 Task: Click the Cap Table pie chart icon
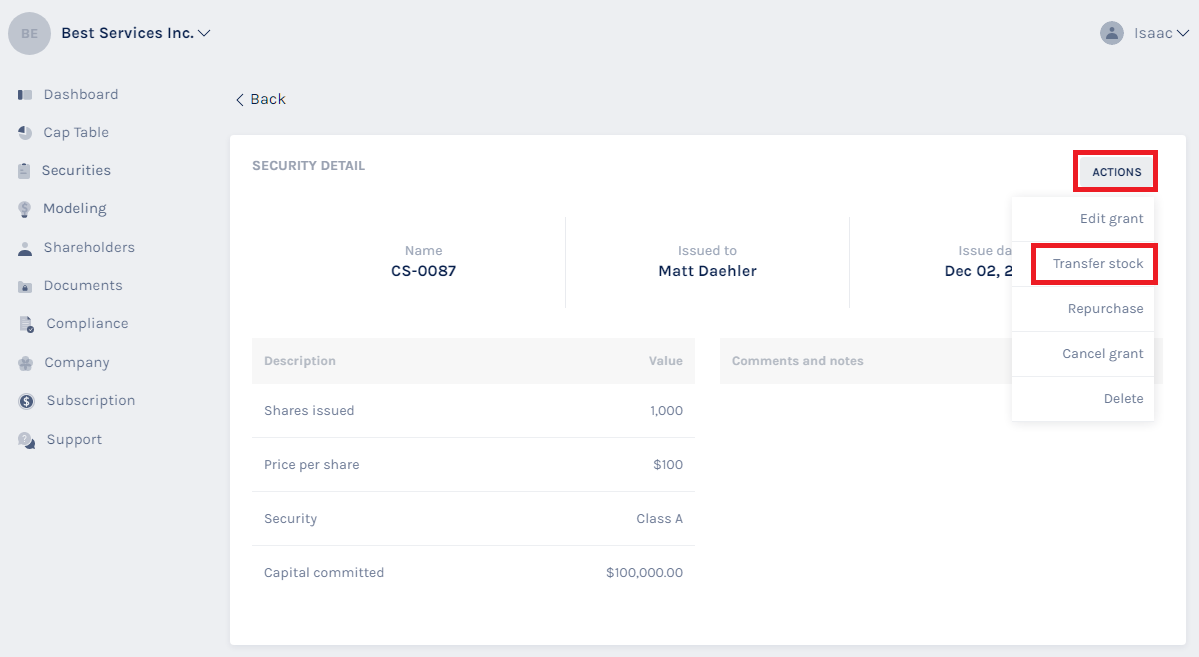[x=25, y=133]
